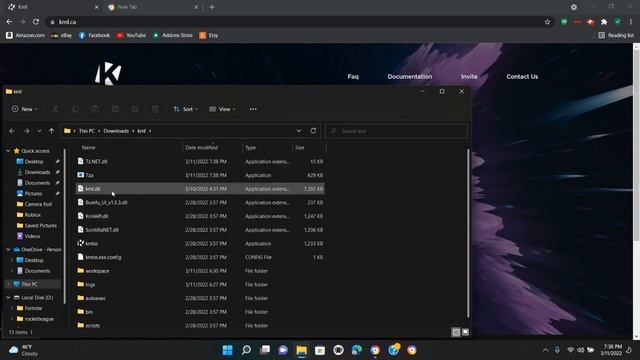This screenshot has height=360, width=640.
Task: Click the Invite link on website
Action: point(469,76)
